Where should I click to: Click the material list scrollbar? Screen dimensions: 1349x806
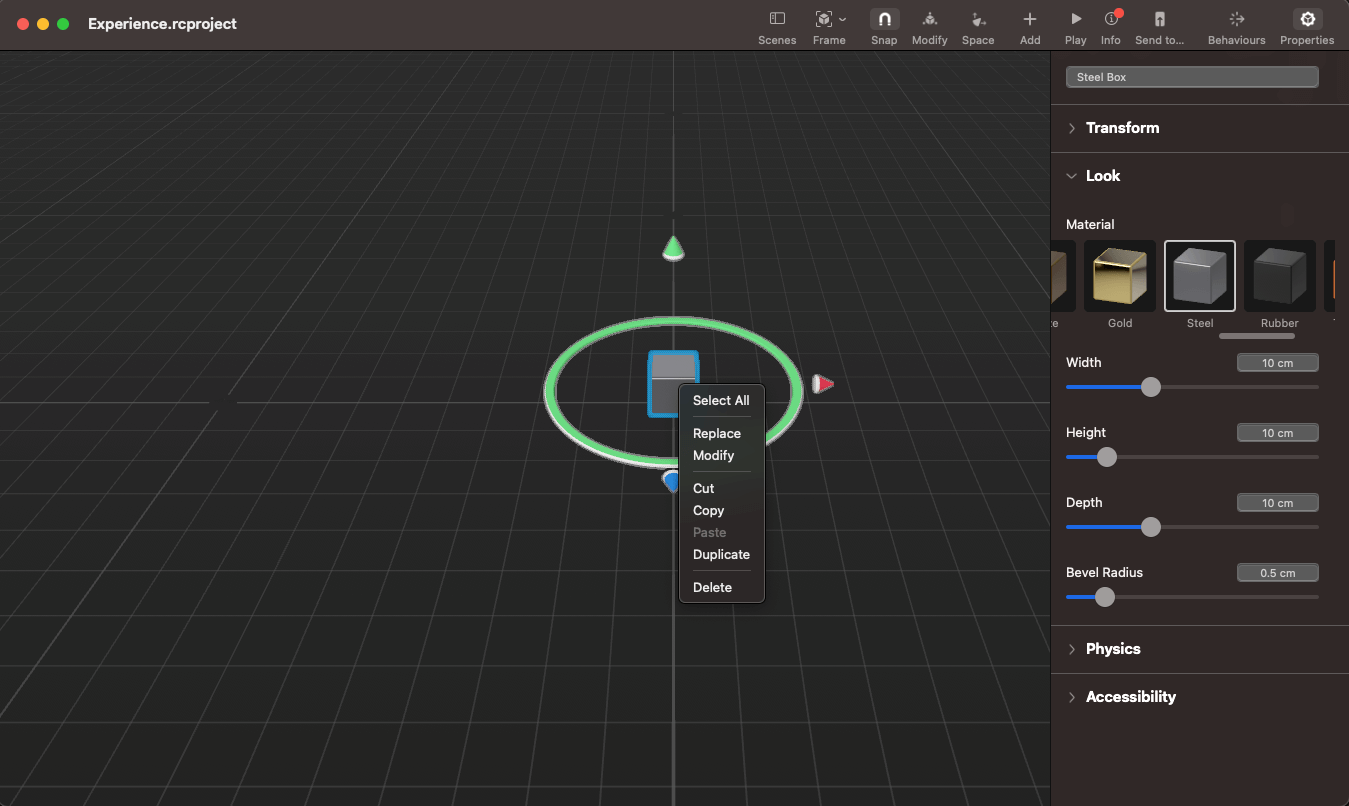[x=1256, y=336]
